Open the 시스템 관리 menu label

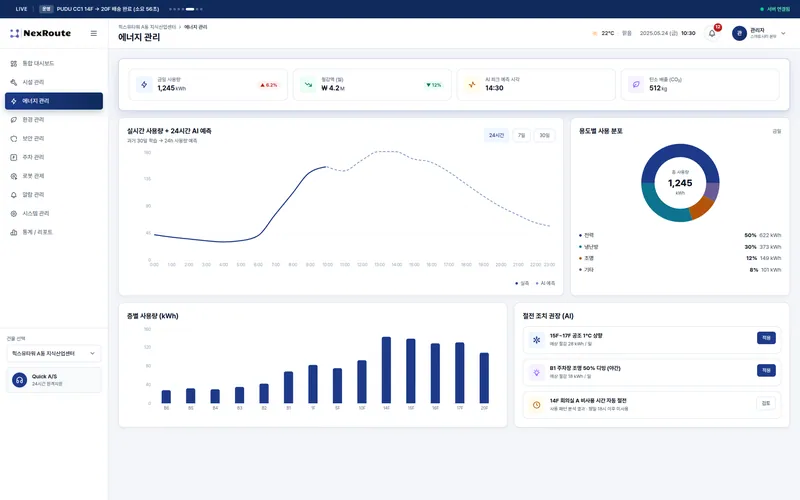(x=36, y=214)
